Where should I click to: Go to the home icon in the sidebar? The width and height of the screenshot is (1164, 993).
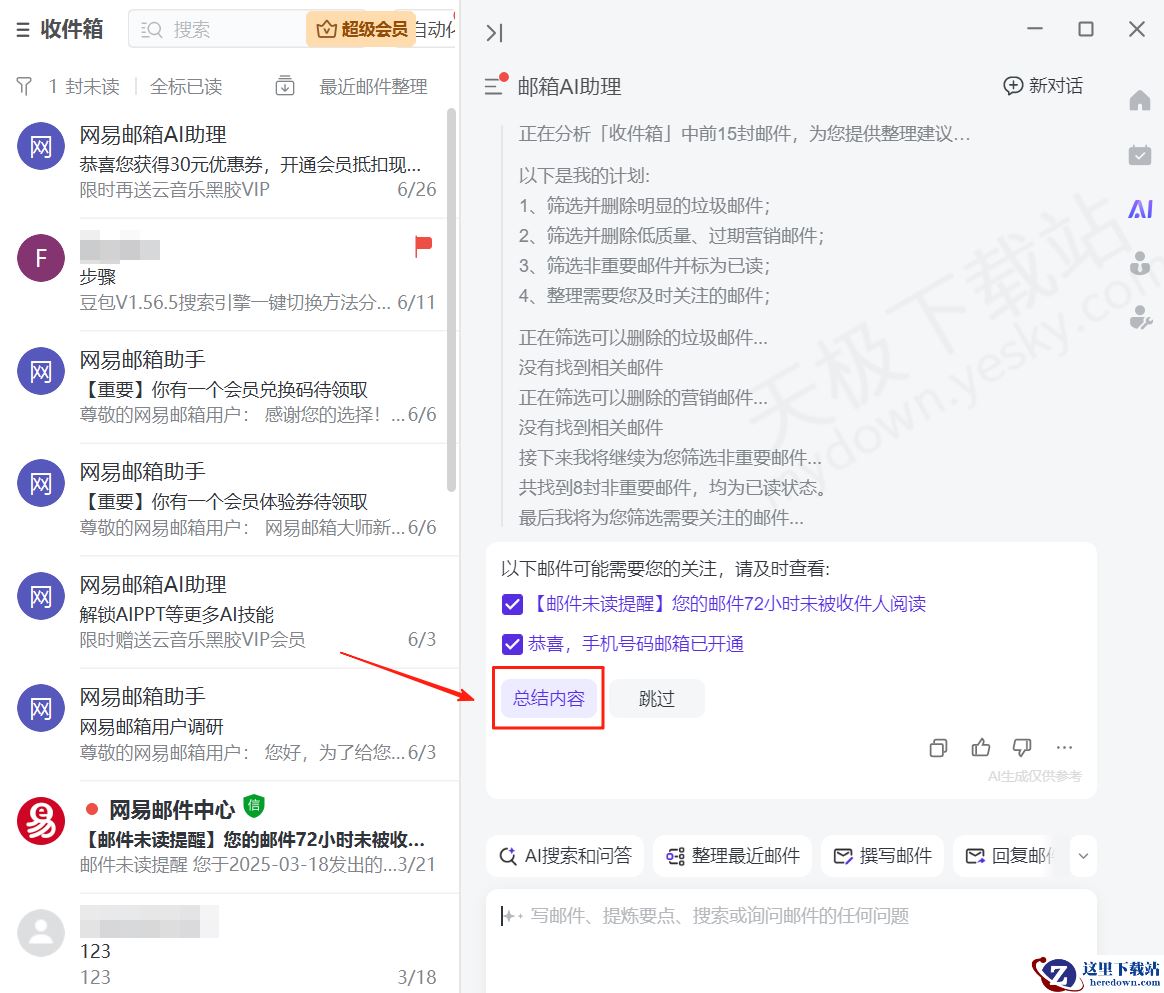(1140, 99)
